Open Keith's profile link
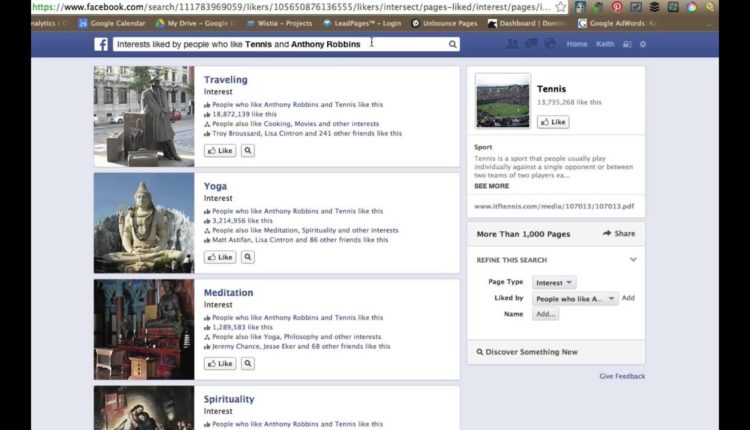Screen dimensions: 750x430 (x=605, y=44)
